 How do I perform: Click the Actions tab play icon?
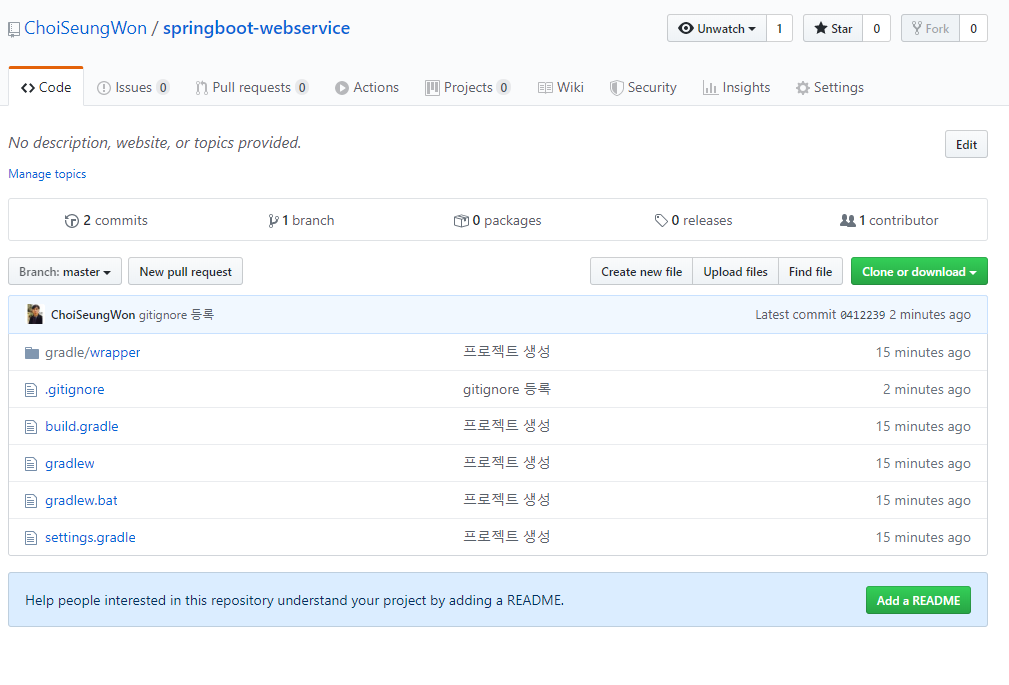click(342, 88)
